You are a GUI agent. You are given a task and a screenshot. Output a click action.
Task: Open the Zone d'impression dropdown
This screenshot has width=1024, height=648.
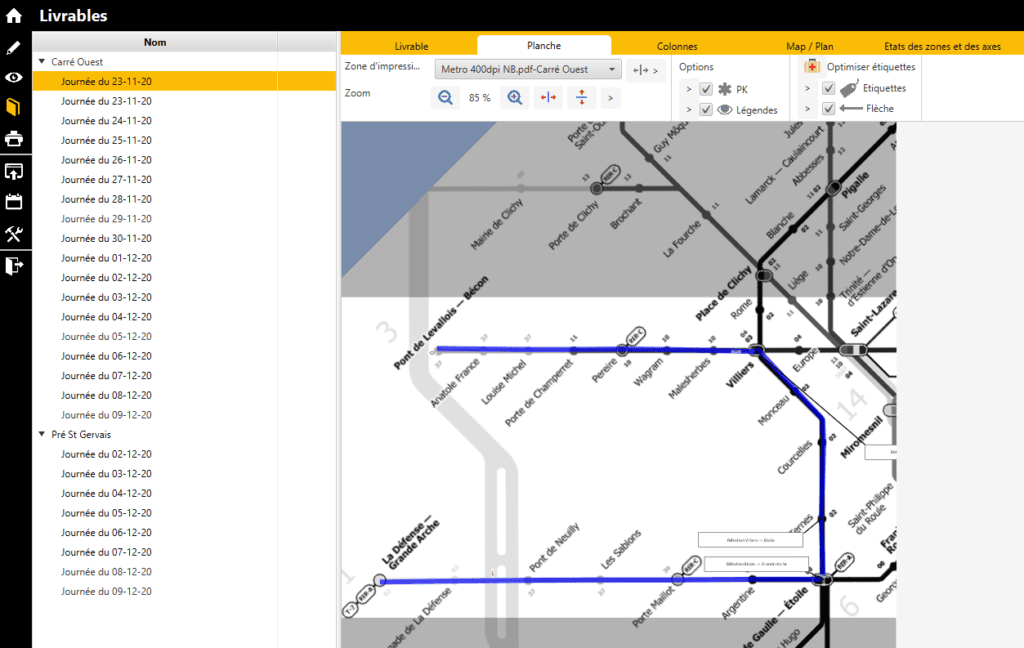(x=528, y=69)
